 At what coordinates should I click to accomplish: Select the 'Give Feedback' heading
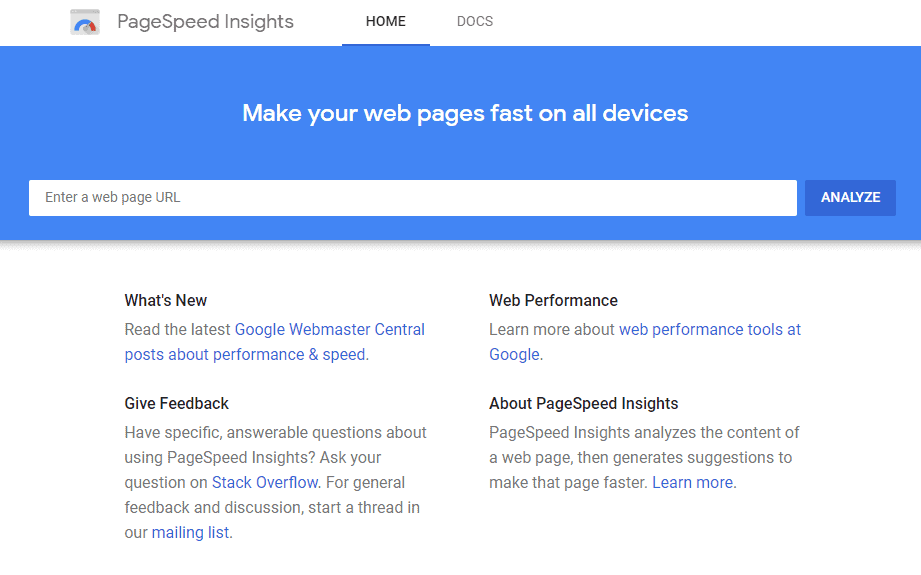pos(176,403)
